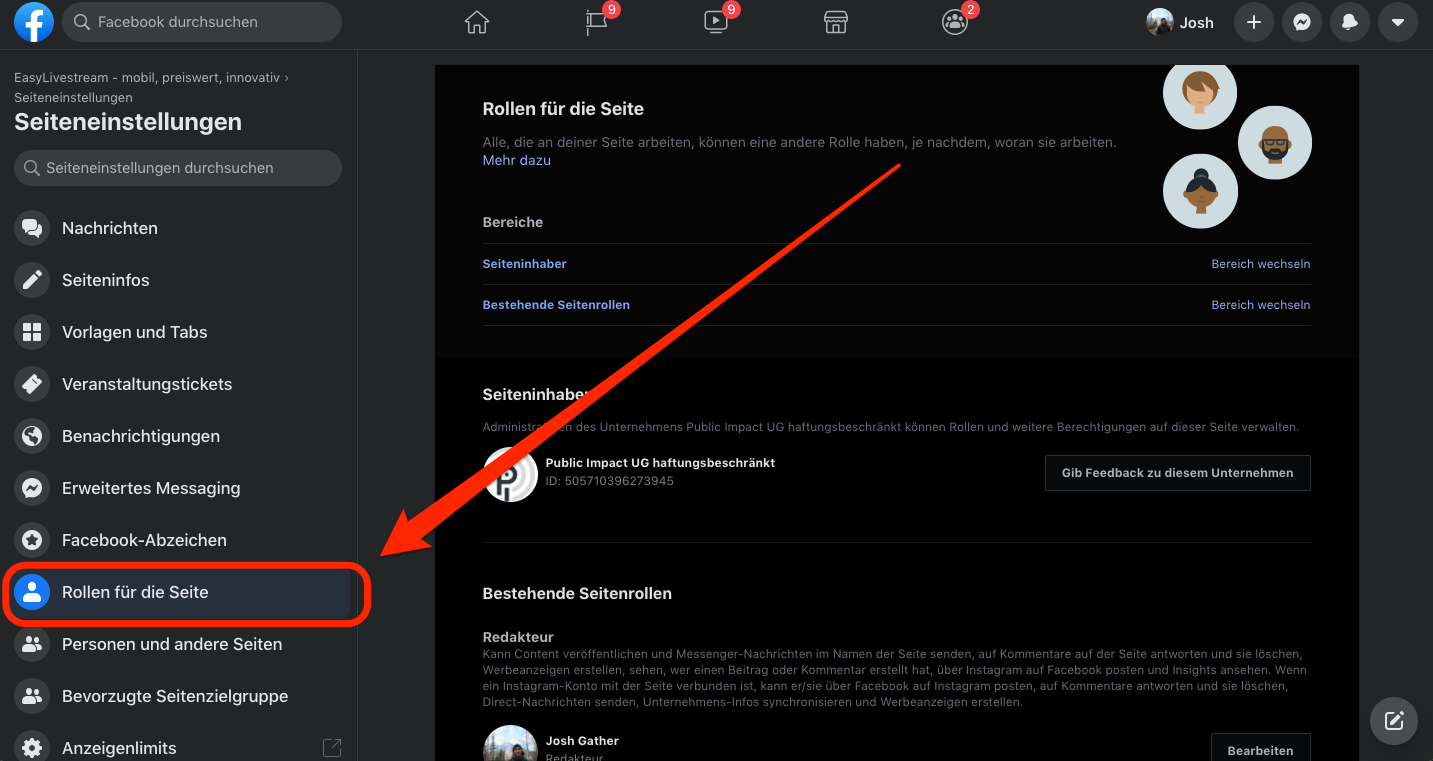Open the Home feed icon
The width and height of the screenshot is (1433, 761).
tap(477, 22)
